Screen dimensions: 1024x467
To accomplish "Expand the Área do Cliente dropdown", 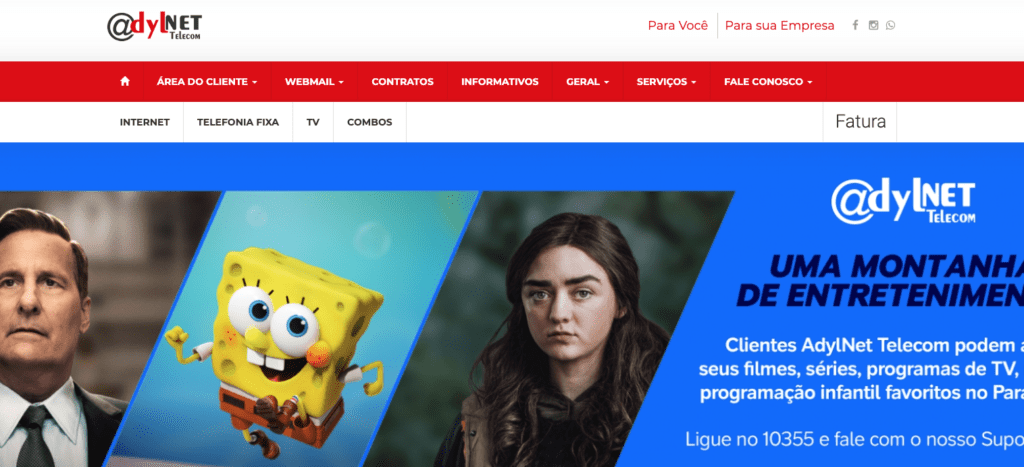I will (x=207, y=82).
